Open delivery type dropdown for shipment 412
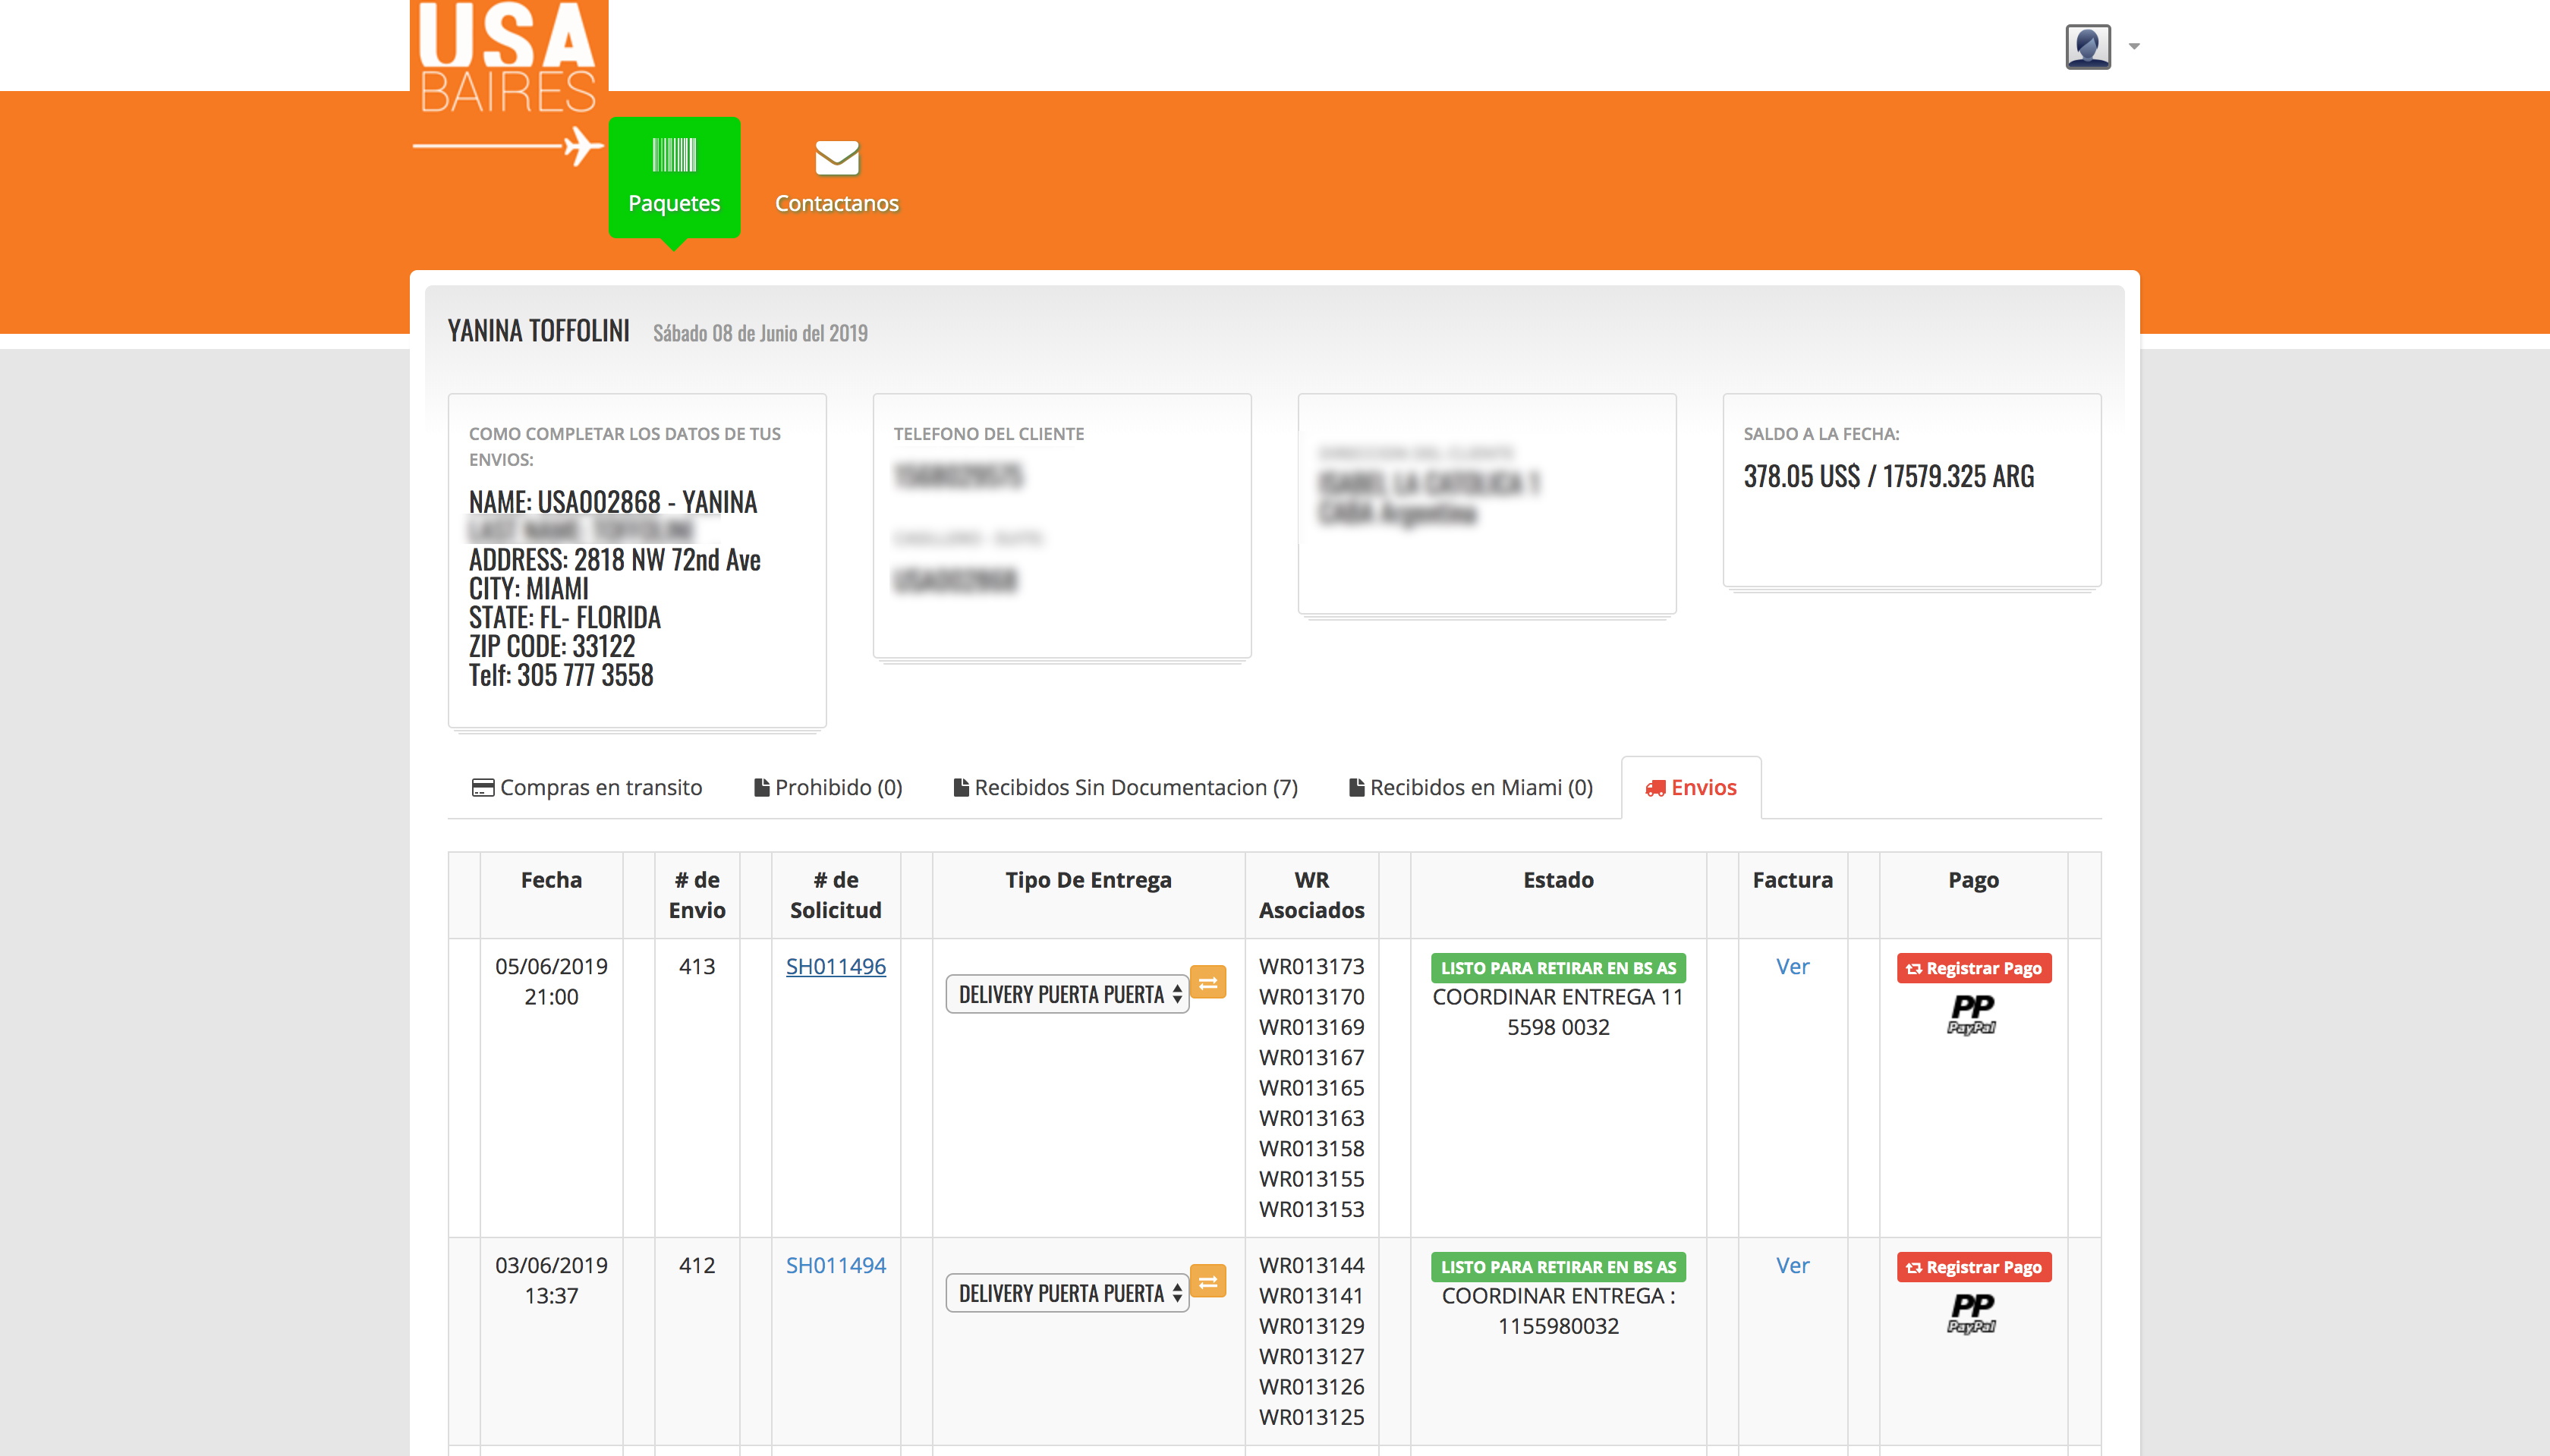The height and width of the screenshot is (1456, 2550). click(1067, 1293)
